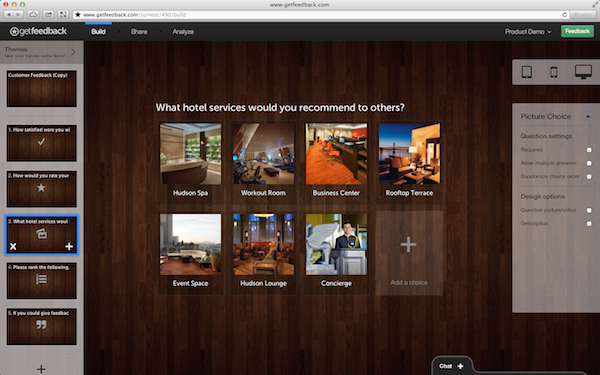The width and height of the screenshot is (600, 375).
Task: Select phone preview device icon
Action: pos(553,72)
